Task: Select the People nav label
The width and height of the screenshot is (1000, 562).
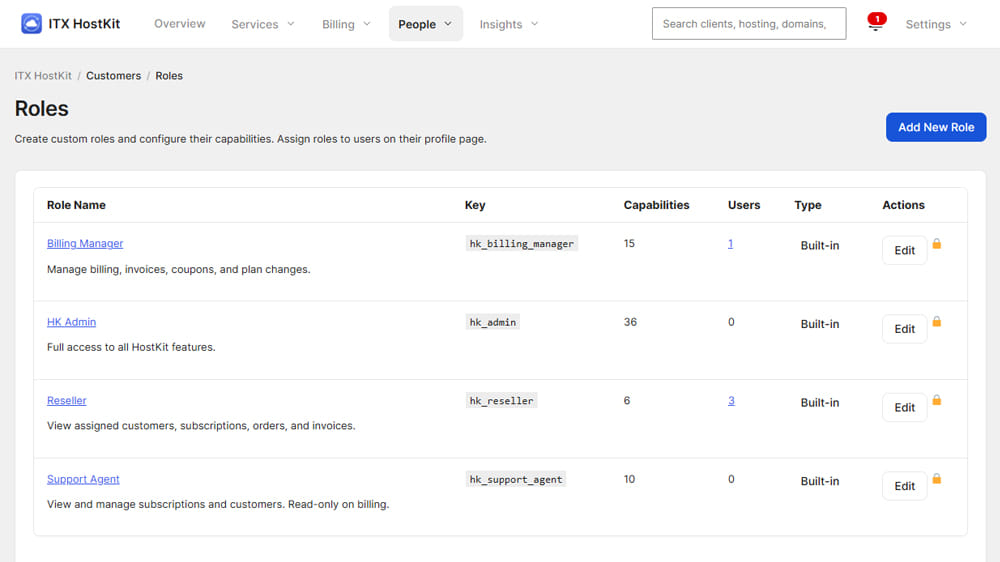Action: (417, 24)
